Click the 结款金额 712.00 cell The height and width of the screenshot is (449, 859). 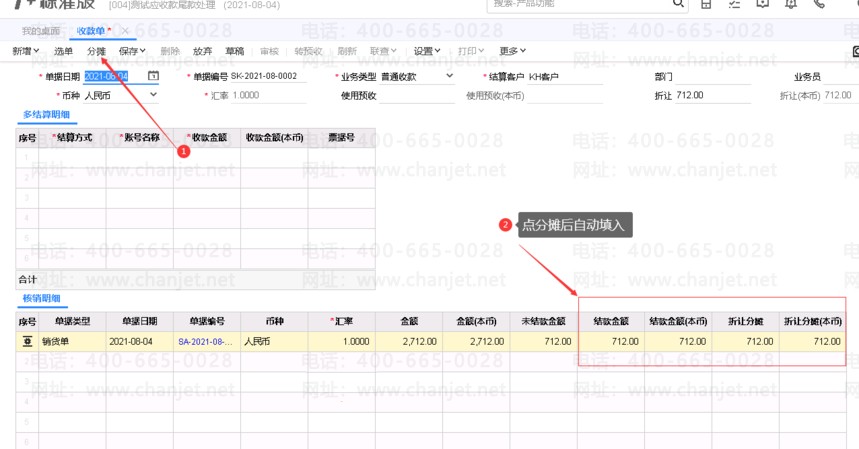611,342
